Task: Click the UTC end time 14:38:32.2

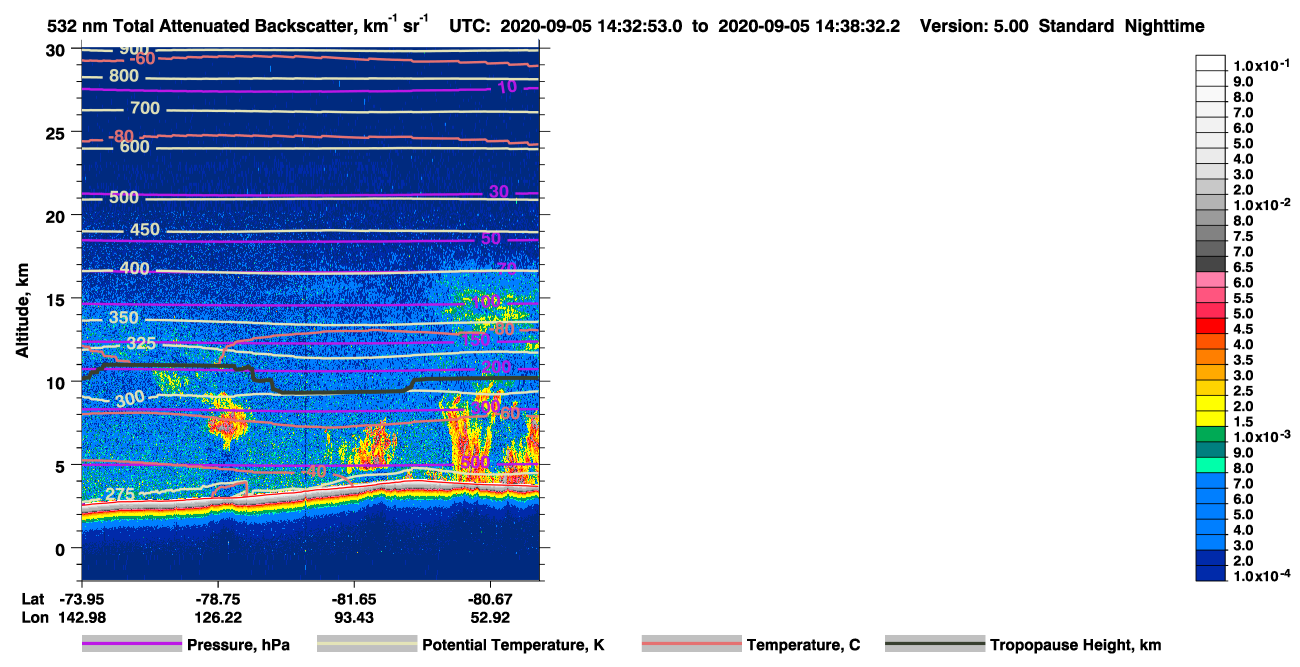Action: [859, 27]
